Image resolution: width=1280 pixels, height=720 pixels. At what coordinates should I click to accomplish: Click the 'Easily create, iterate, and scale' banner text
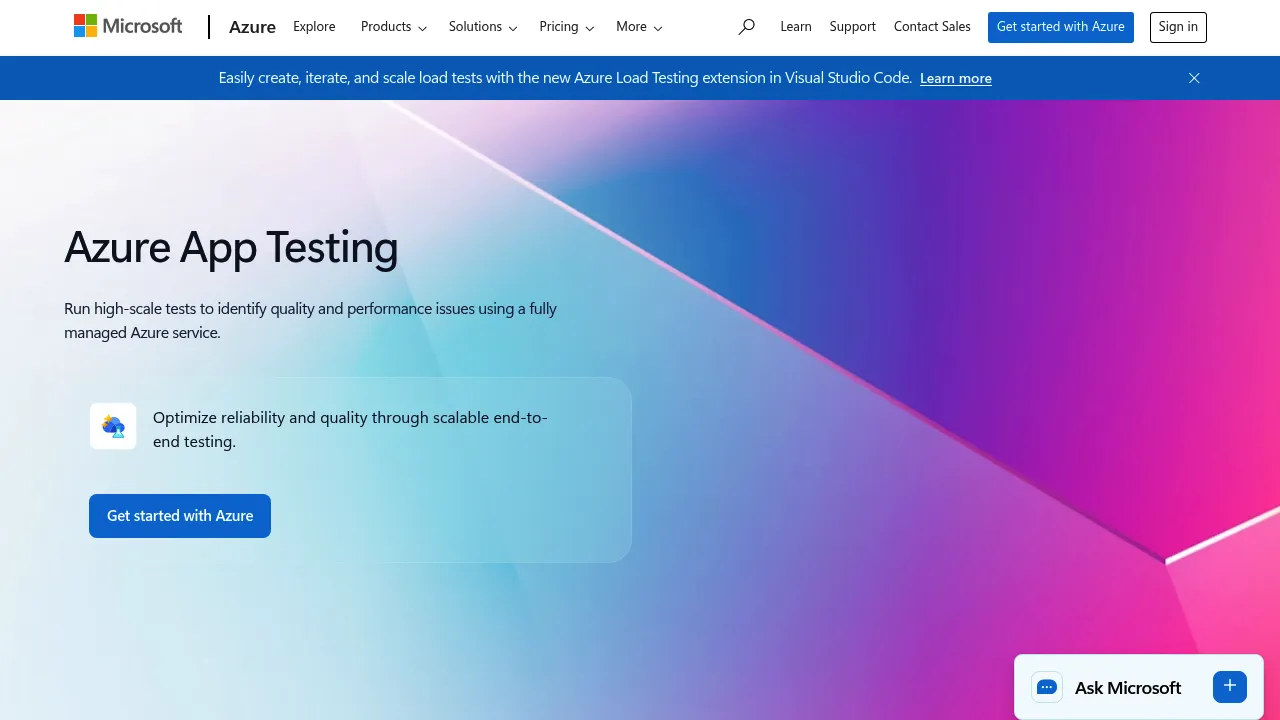[x=565, y=78]
